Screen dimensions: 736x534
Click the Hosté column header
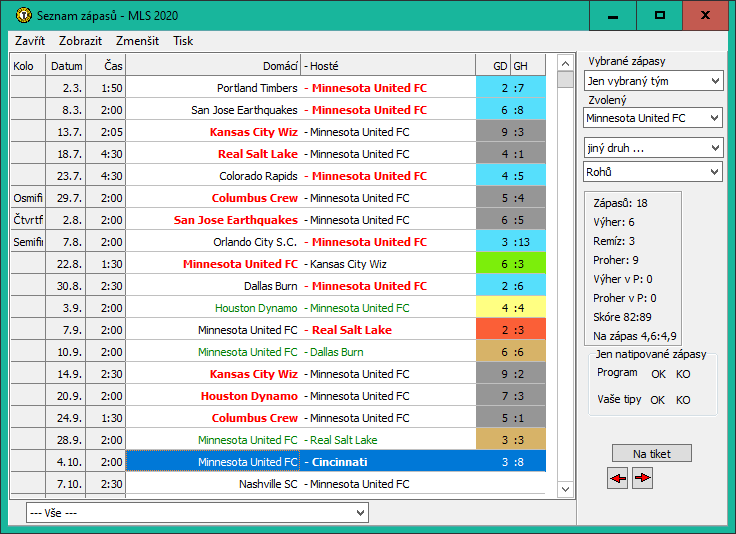pos(388,66)
